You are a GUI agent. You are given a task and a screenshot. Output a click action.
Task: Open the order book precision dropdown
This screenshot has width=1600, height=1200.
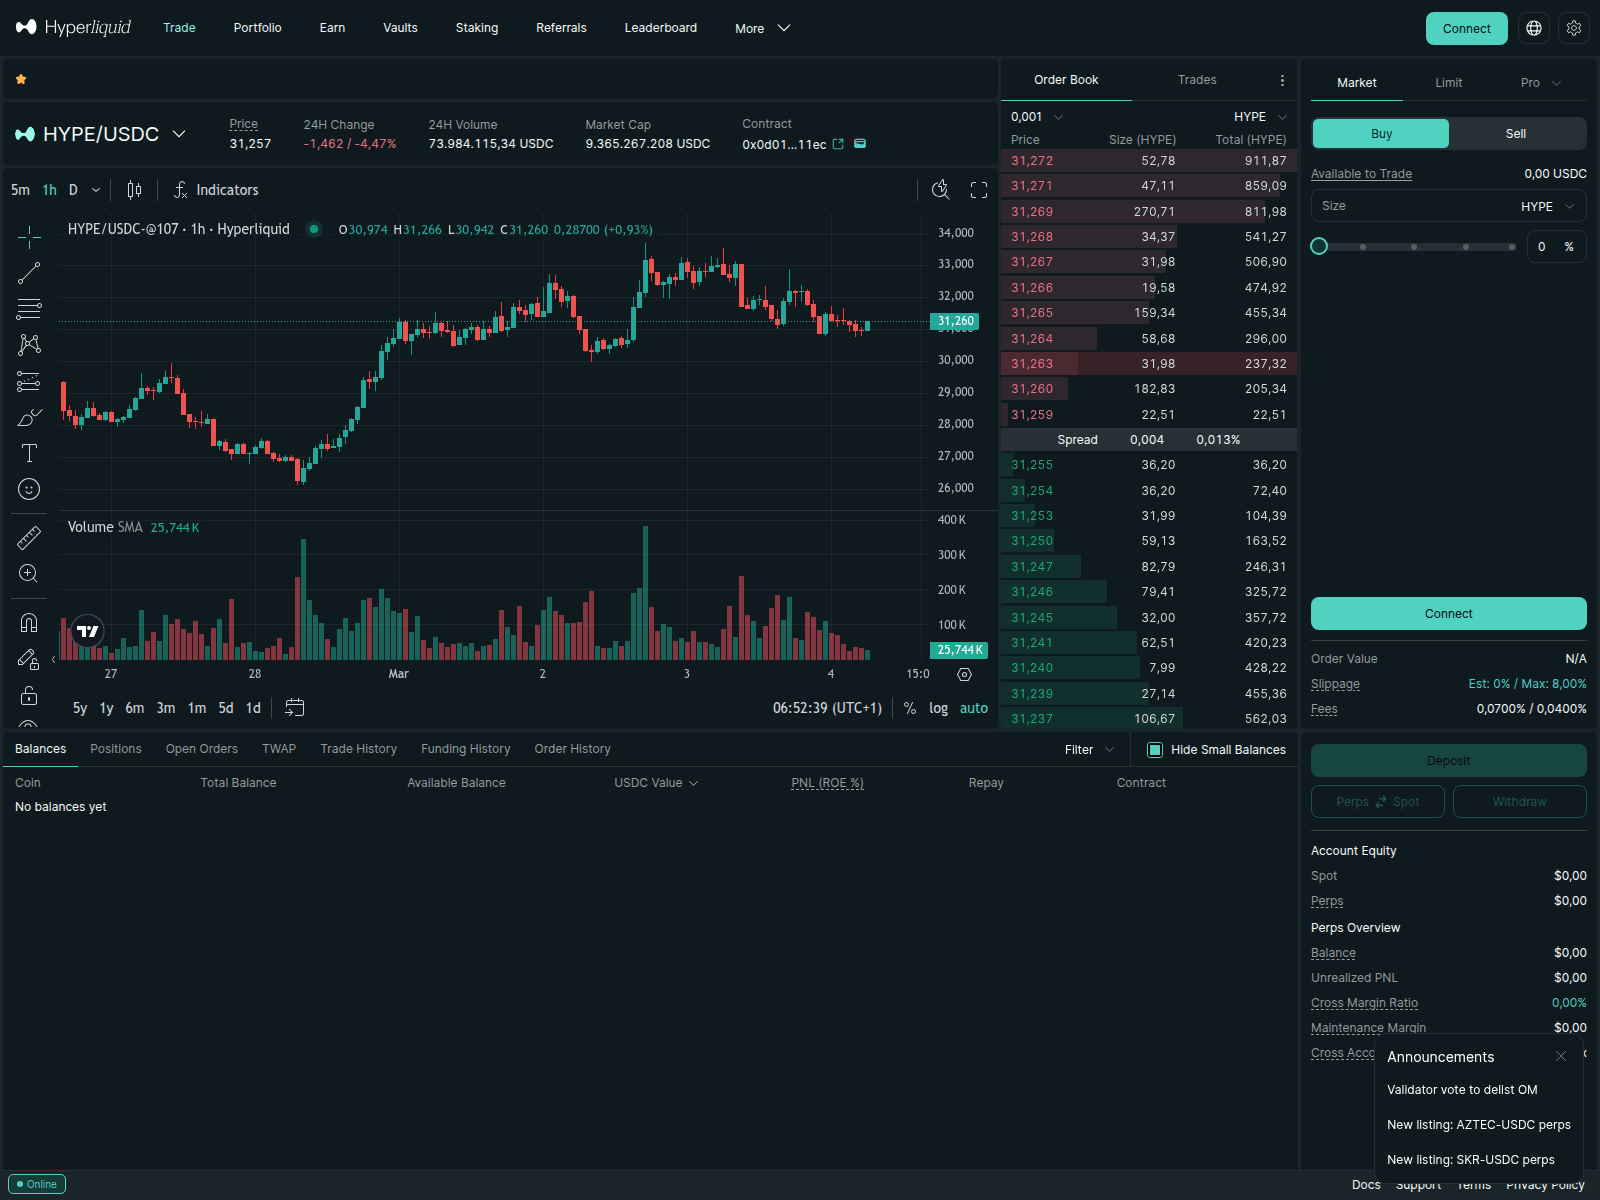pos(1036,116)
